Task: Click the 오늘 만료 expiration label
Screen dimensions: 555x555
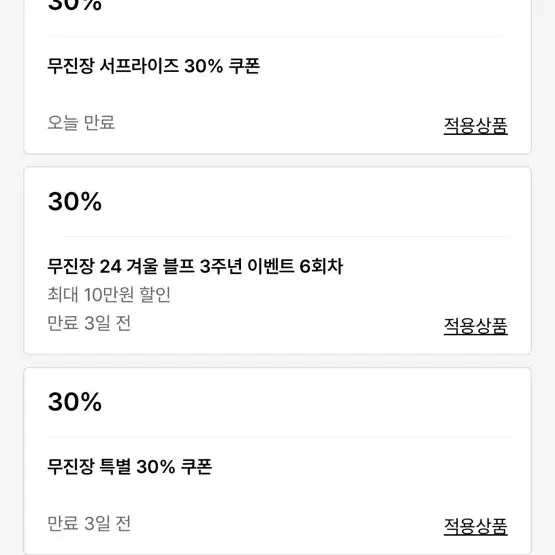Action: point(81,122)
